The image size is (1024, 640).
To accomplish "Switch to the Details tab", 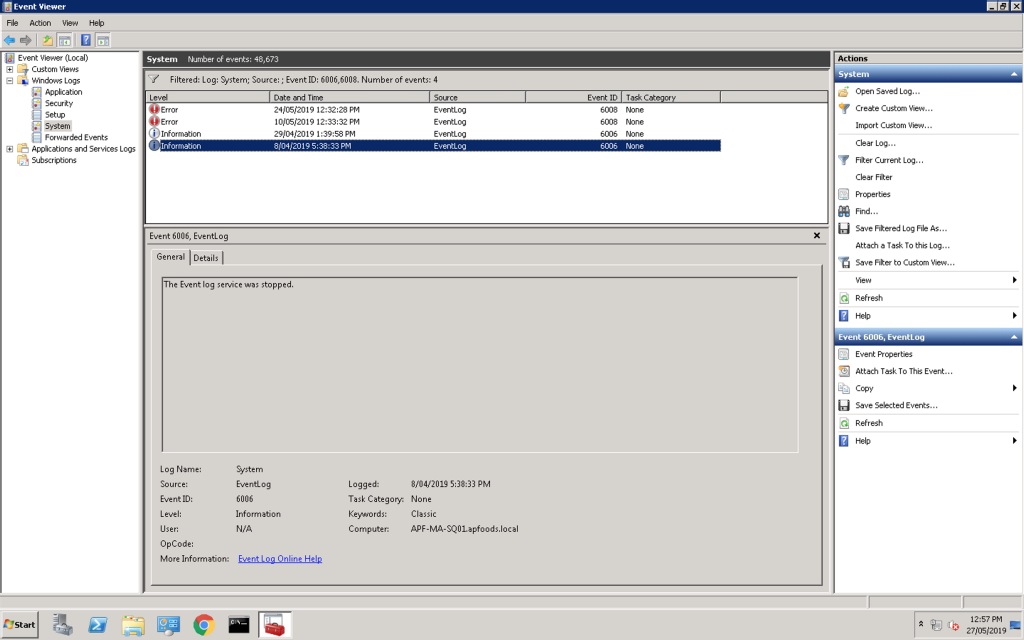I will 206,257.
